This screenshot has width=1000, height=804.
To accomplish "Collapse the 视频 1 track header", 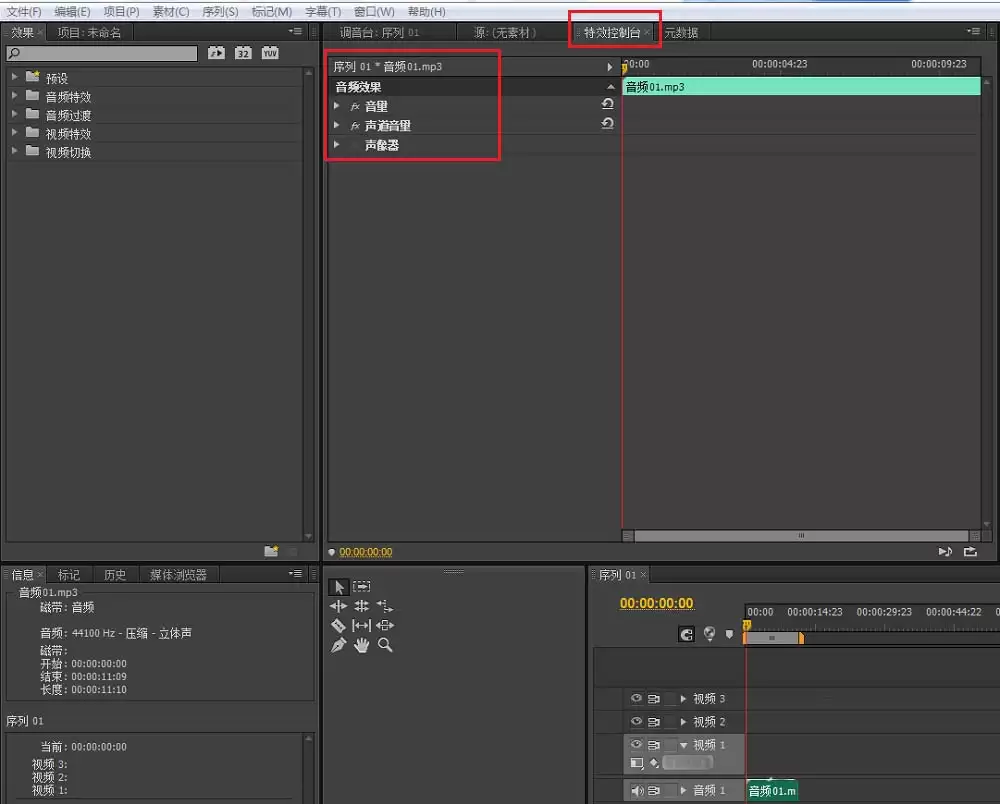I will pos(684,745).
